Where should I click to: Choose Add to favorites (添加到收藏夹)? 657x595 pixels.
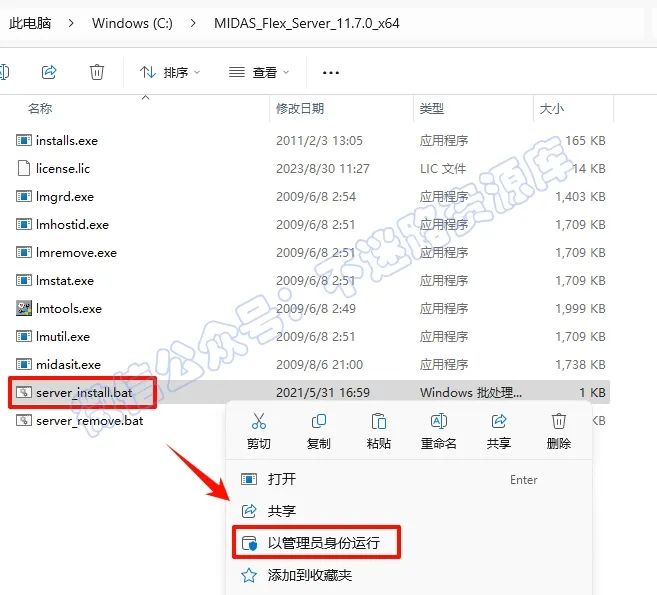pyautogui.click(x=409, y=575)
